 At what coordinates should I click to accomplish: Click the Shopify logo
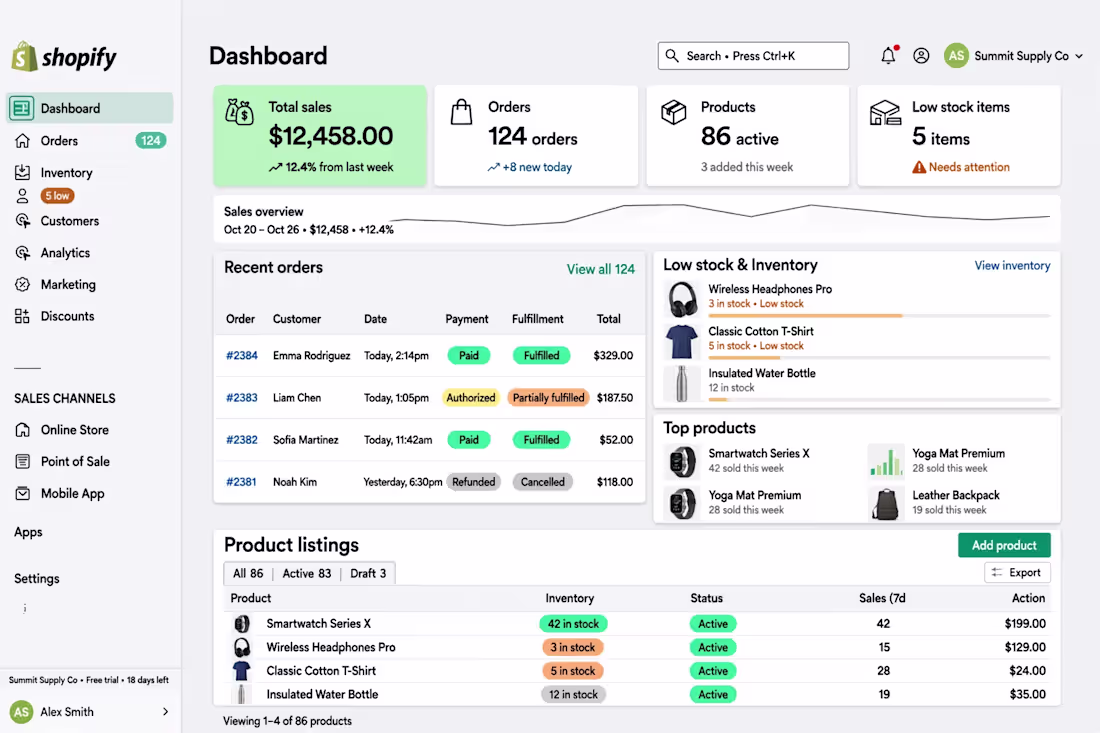tap(64, 57)
